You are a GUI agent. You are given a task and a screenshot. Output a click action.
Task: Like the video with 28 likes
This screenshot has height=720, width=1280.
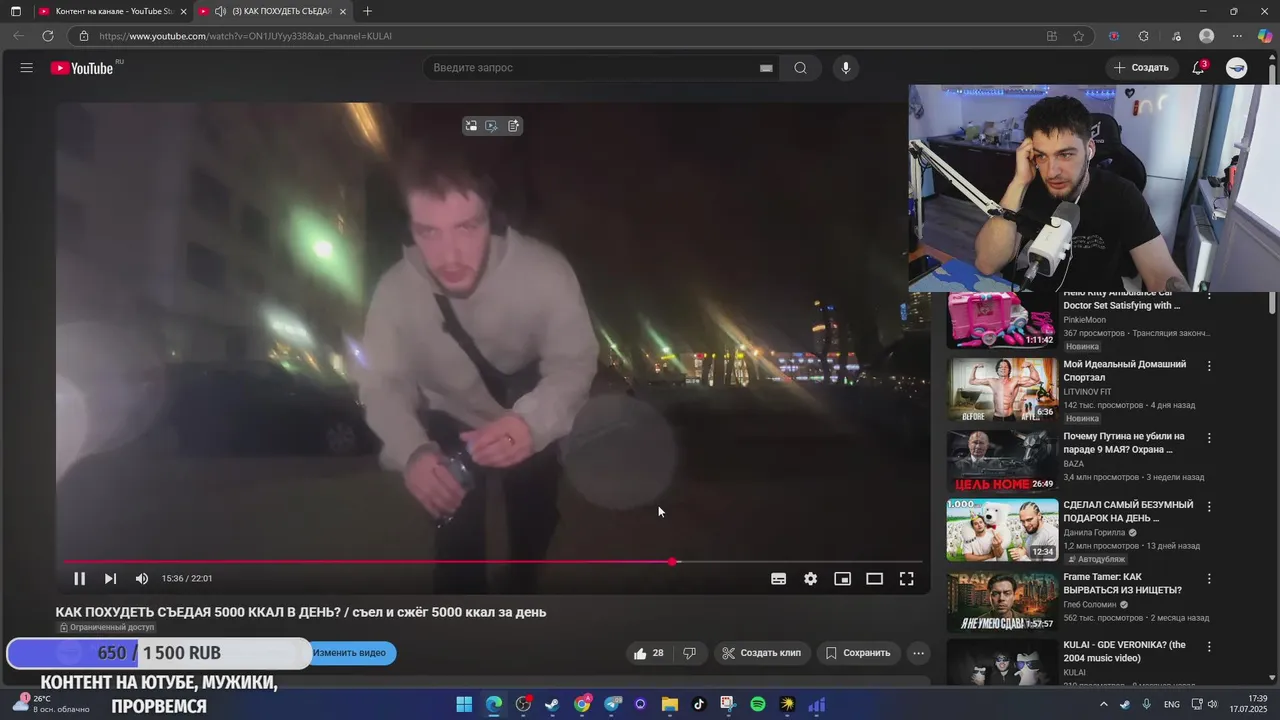(x=648, y=653)
